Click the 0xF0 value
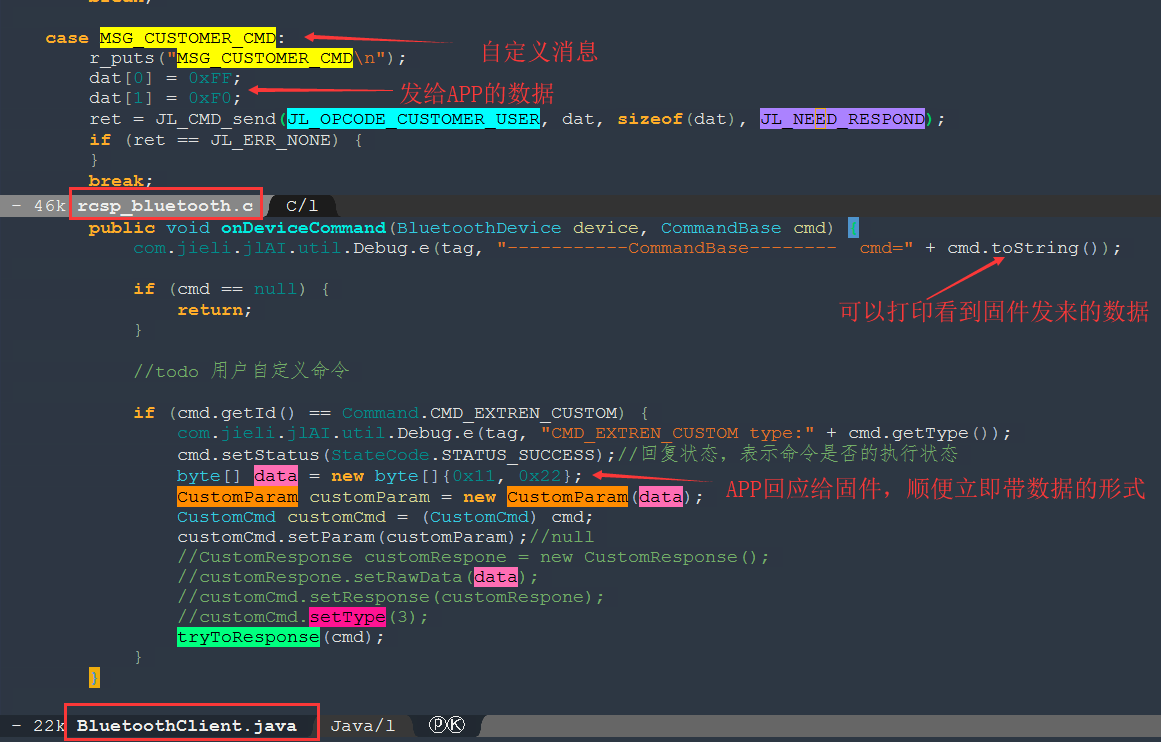Viewport: 1161px width, 742px height. click(x=210, y=98)
